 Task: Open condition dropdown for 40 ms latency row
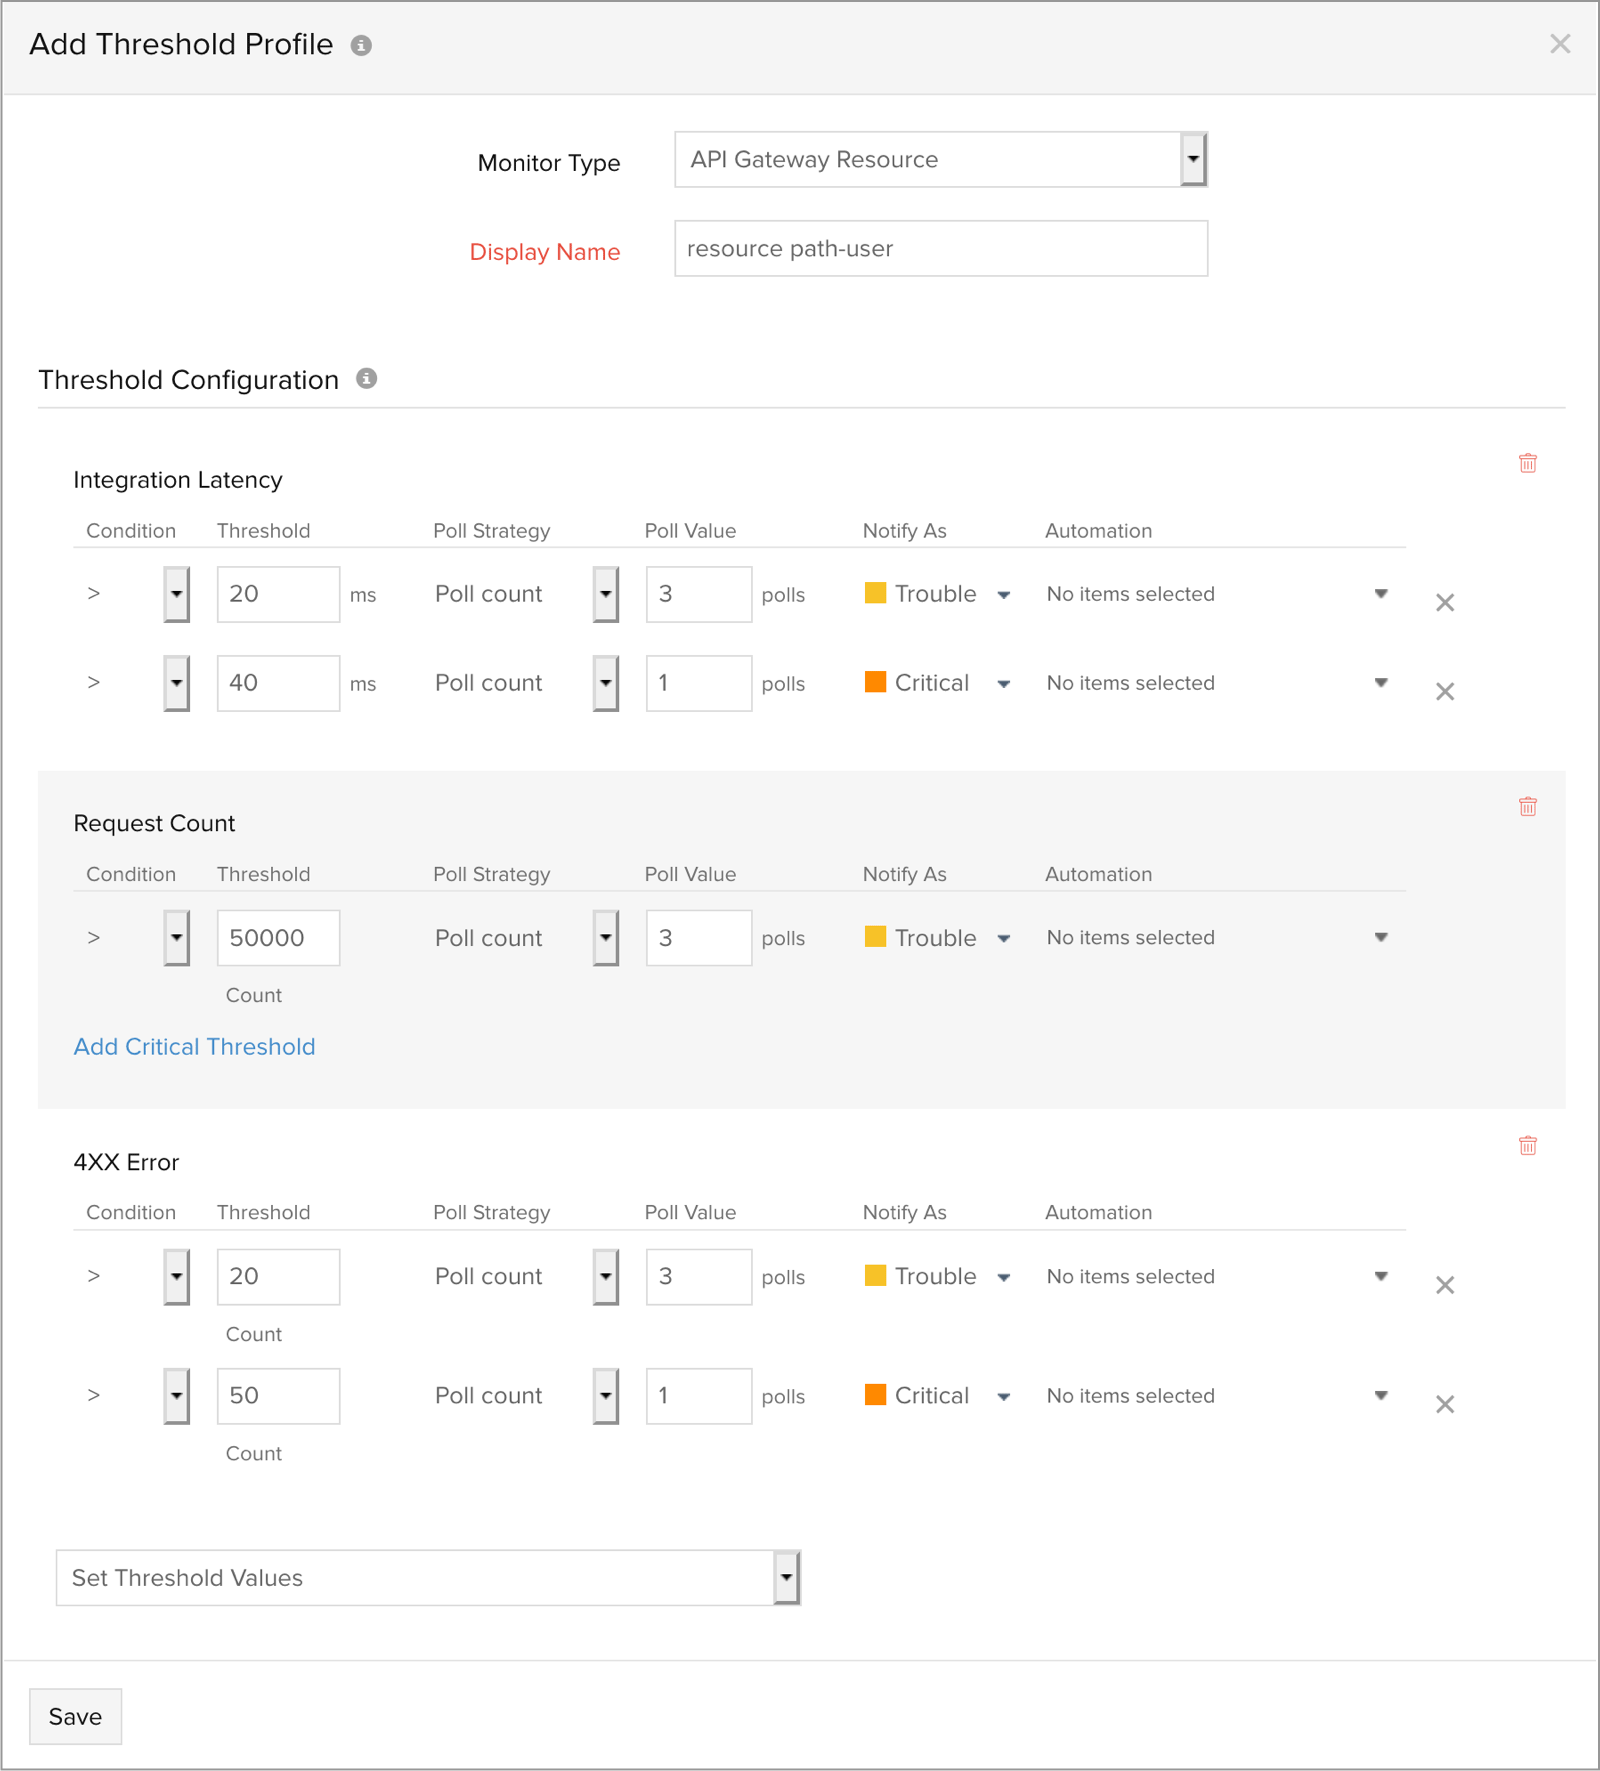[x=176, y=683]
